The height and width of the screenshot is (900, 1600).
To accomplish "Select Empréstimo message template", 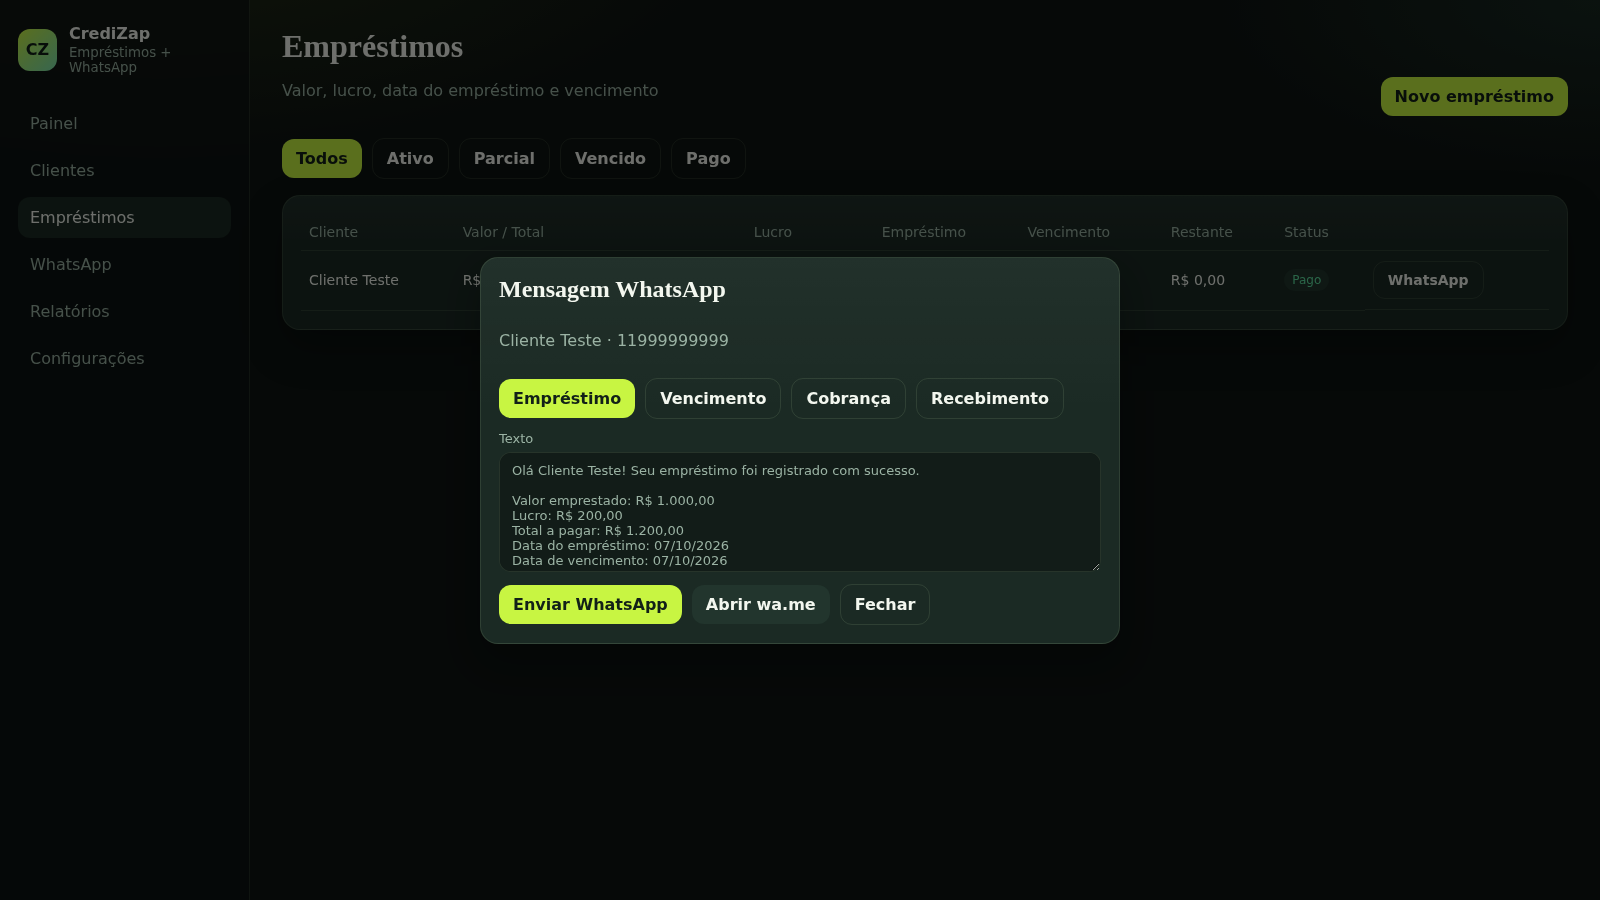I will [x=567, y=398].
